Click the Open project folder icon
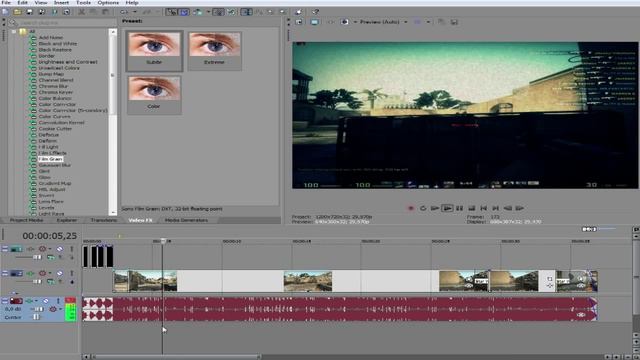The width and height of the screenshot is (640, 360). click(x=17, y=12)
